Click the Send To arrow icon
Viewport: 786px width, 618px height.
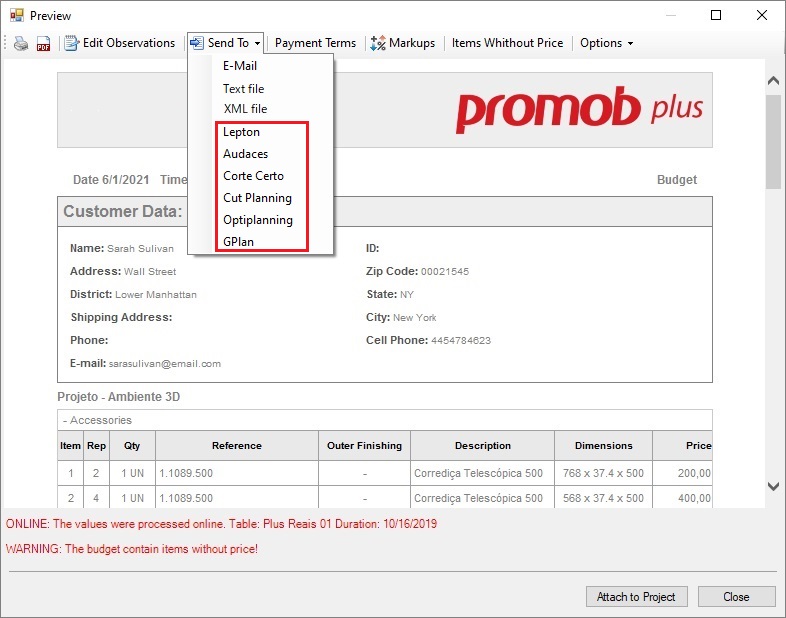click(196, 43)
